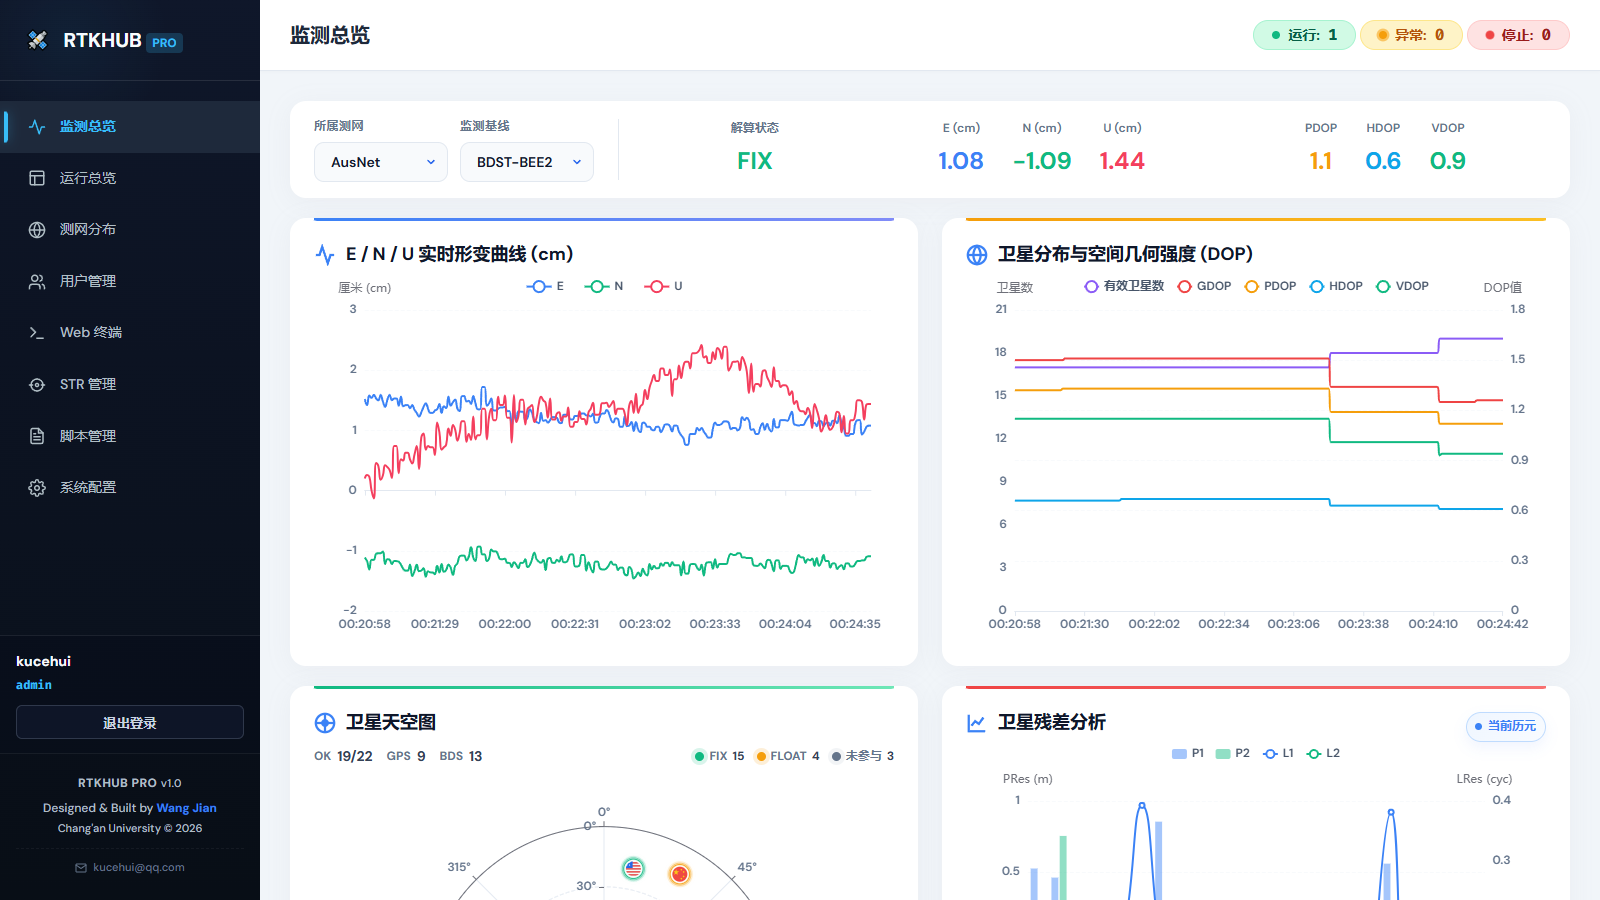The width and height of the screenshot is (1600, 900).
Task: Toggle the HDOP legend series
Action: coord(1336,286)
